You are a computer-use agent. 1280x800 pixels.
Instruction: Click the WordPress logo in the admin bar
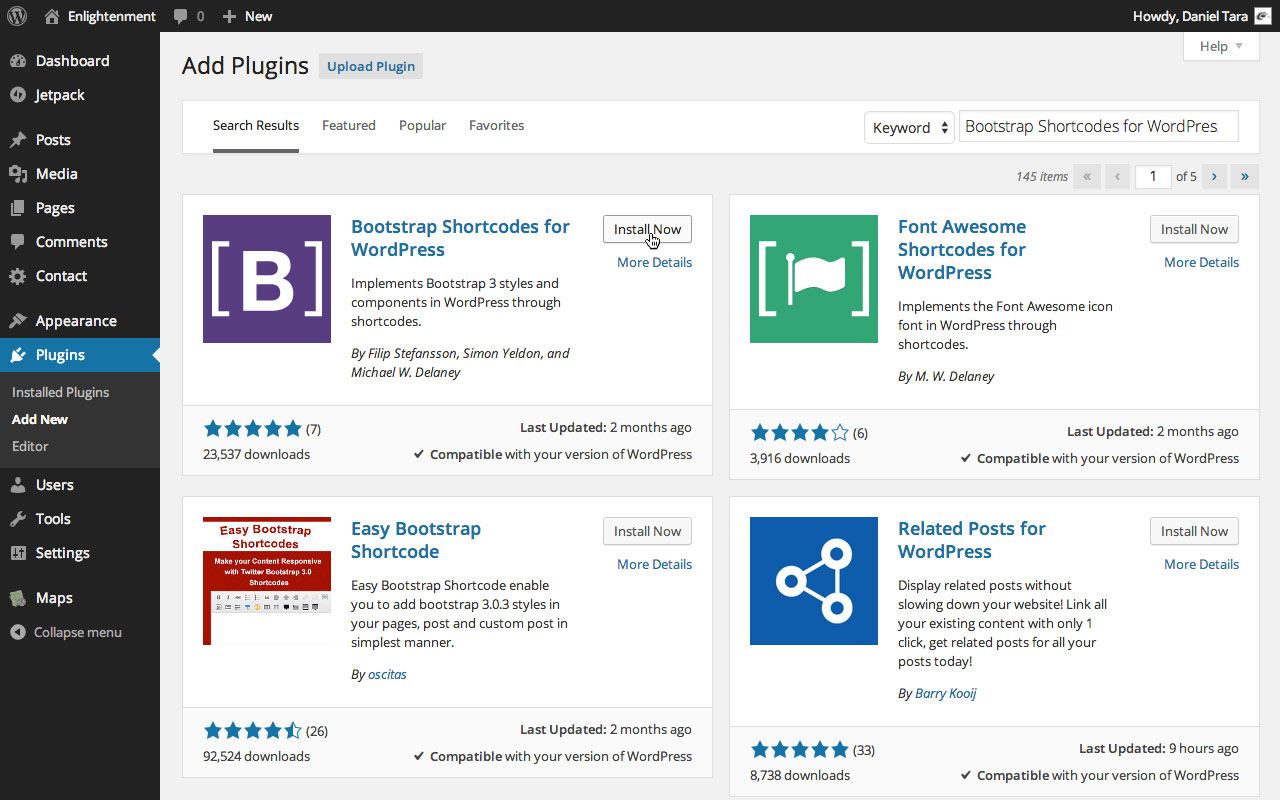coord(16,15)
